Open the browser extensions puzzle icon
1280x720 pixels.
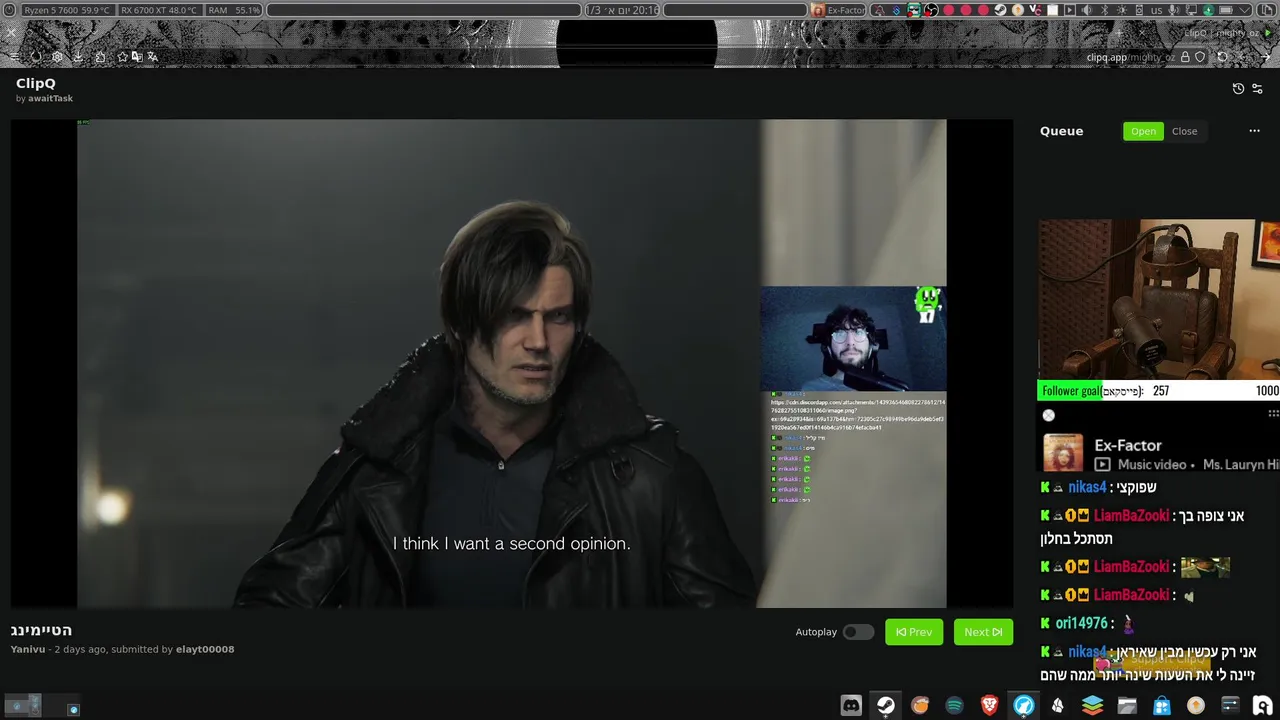100,57
